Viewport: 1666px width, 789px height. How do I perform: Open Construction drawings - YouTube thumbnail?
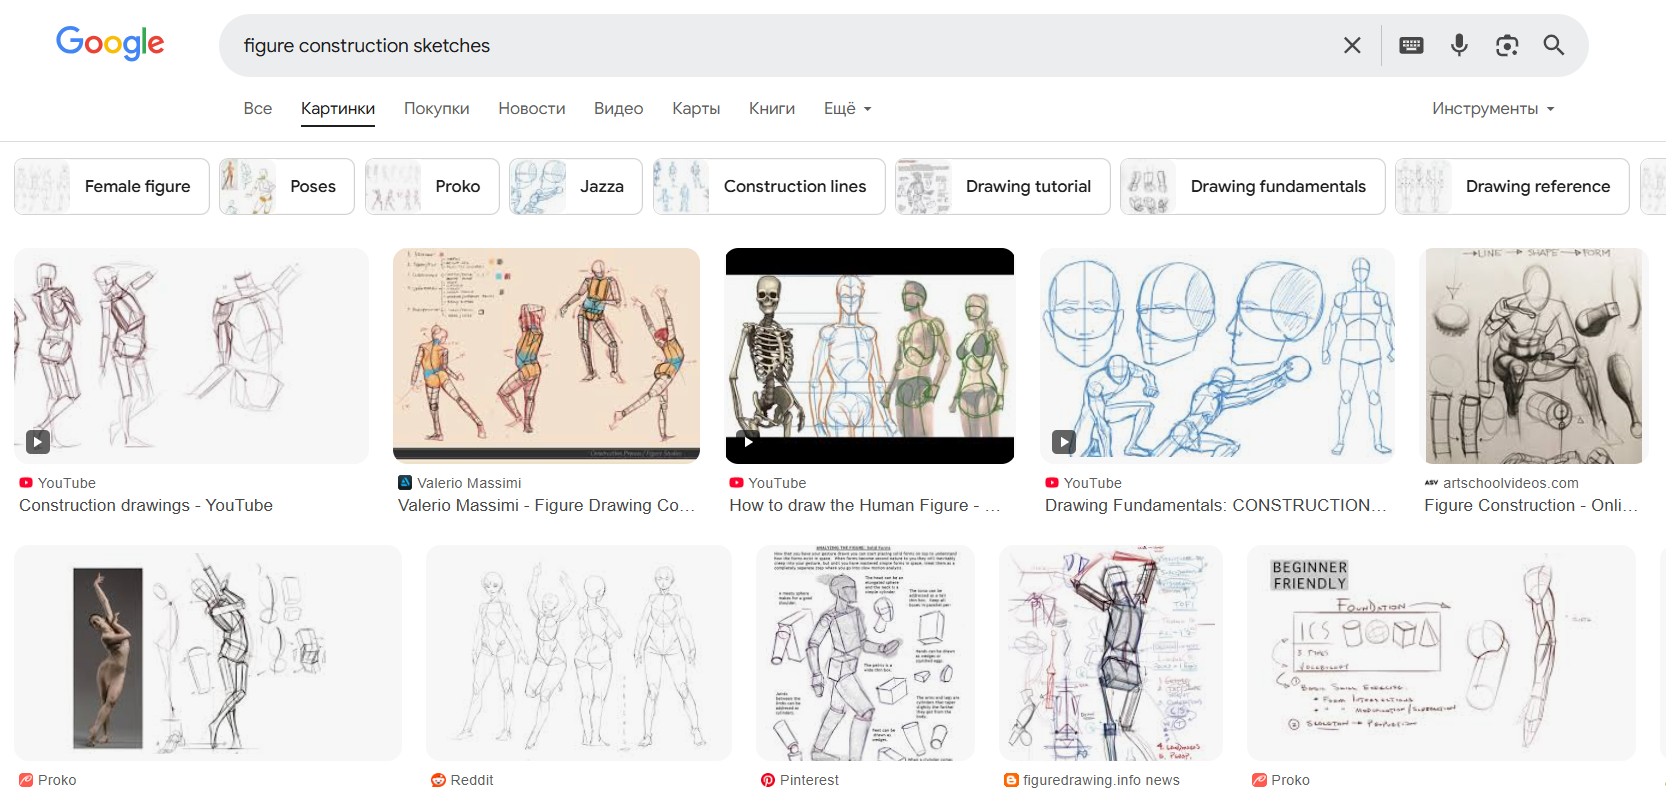(x=191, y=356)
